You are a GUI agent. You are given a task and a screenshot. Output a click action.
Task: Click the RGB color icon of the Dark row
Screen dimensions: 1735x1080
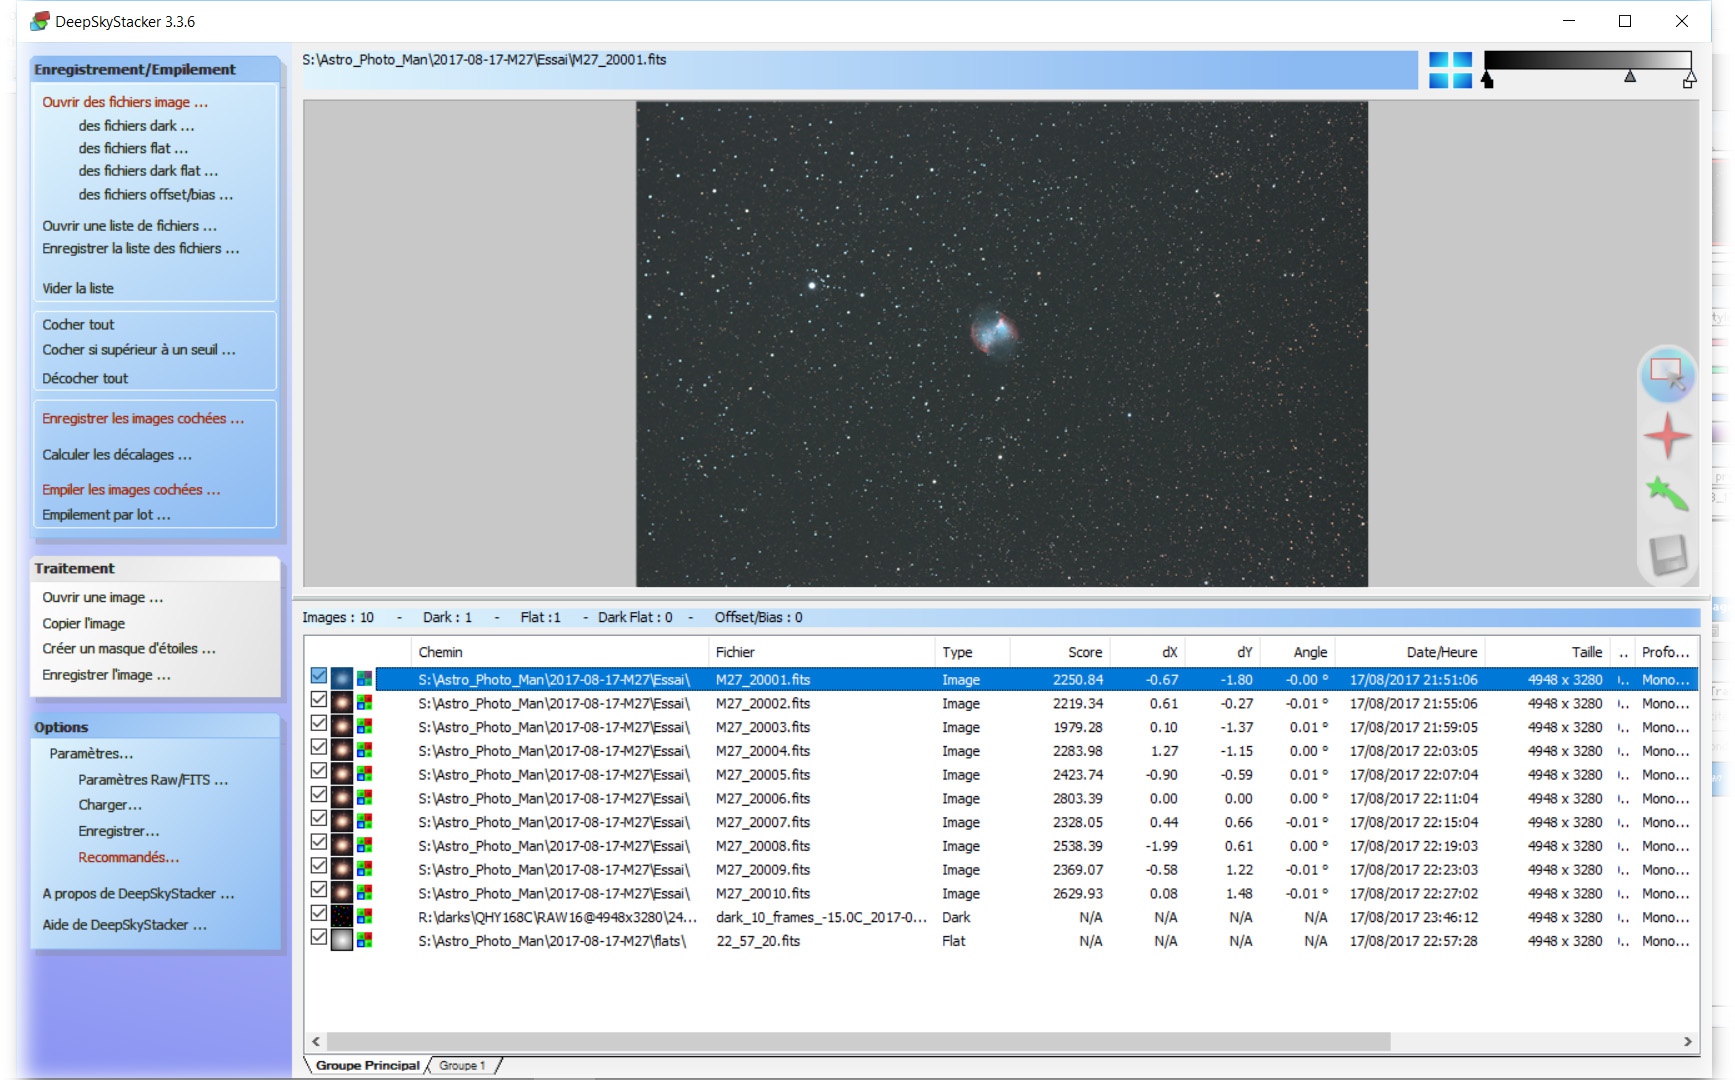click(365, 917)
